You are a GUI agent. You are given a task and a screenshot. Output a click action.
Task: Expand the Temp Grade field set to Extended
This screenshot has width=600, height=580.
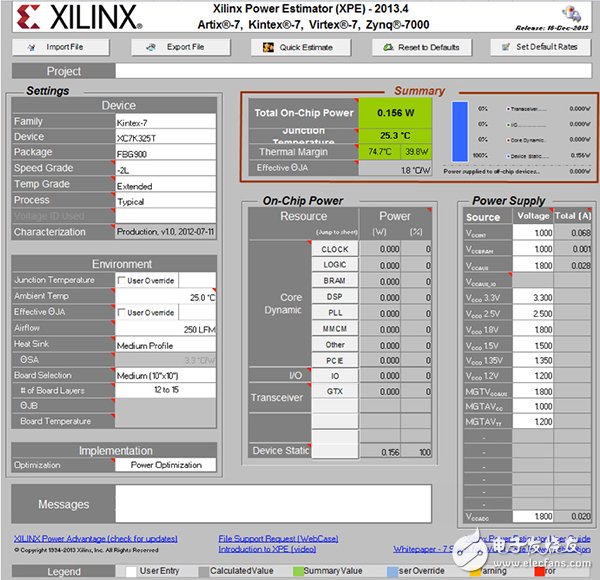click(x=164, y=186)
